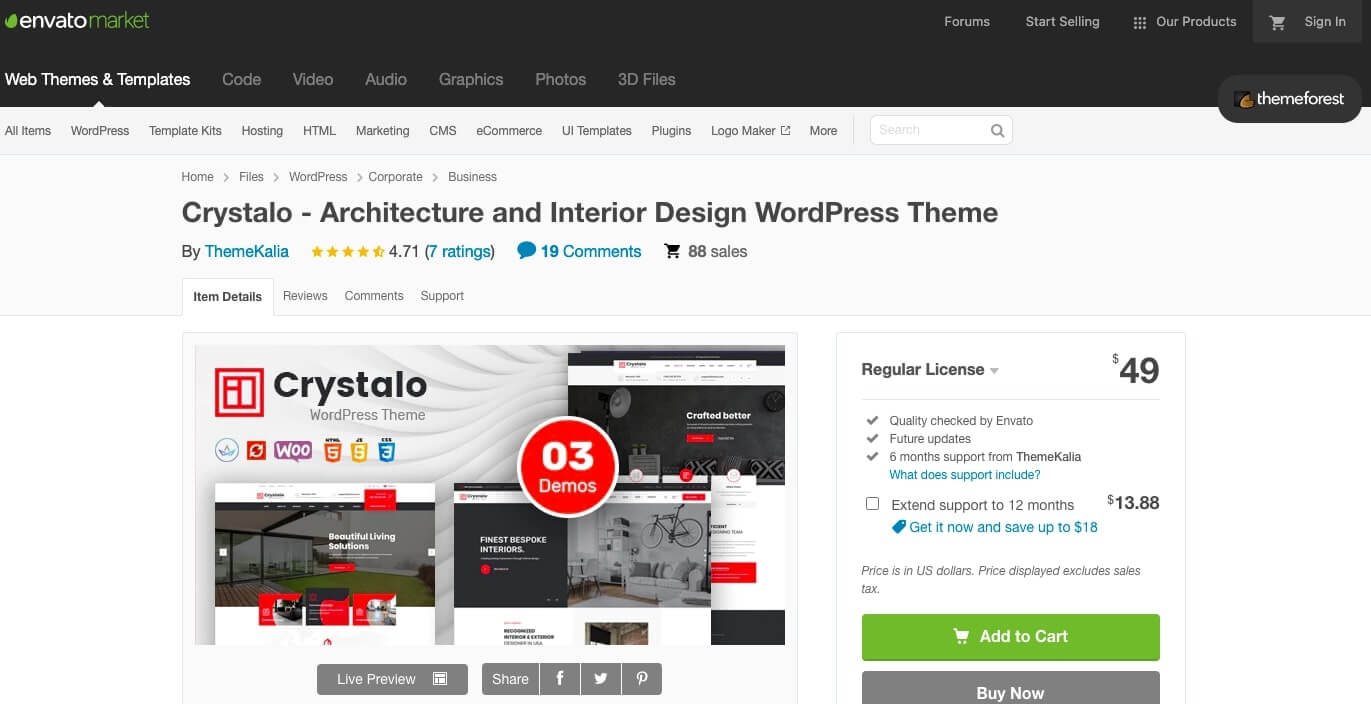Focus the Search input field

point(929,130)
